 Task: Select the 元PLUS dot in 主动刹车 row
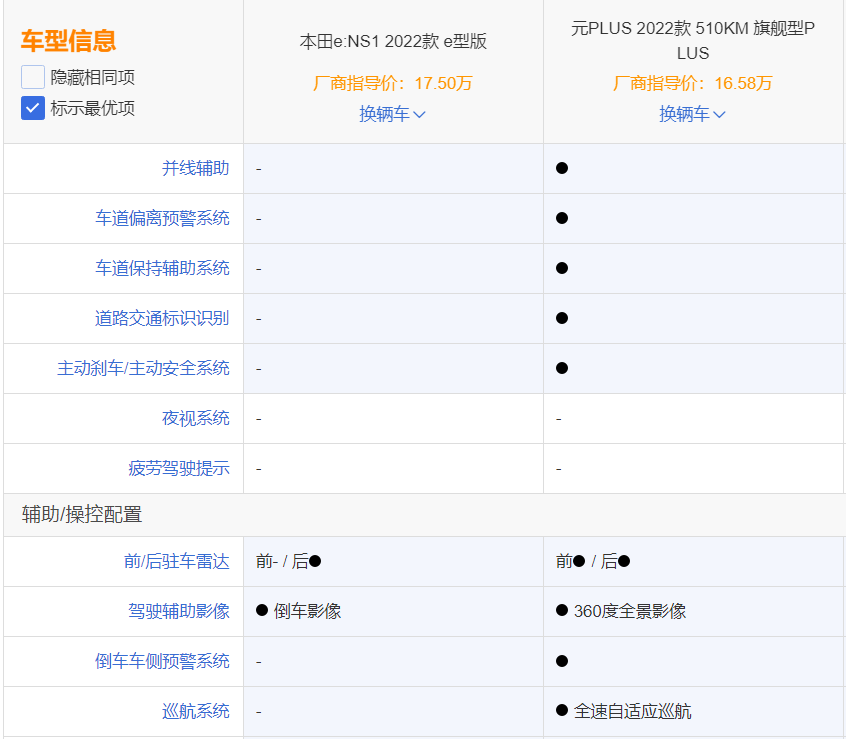coord(562,368)
